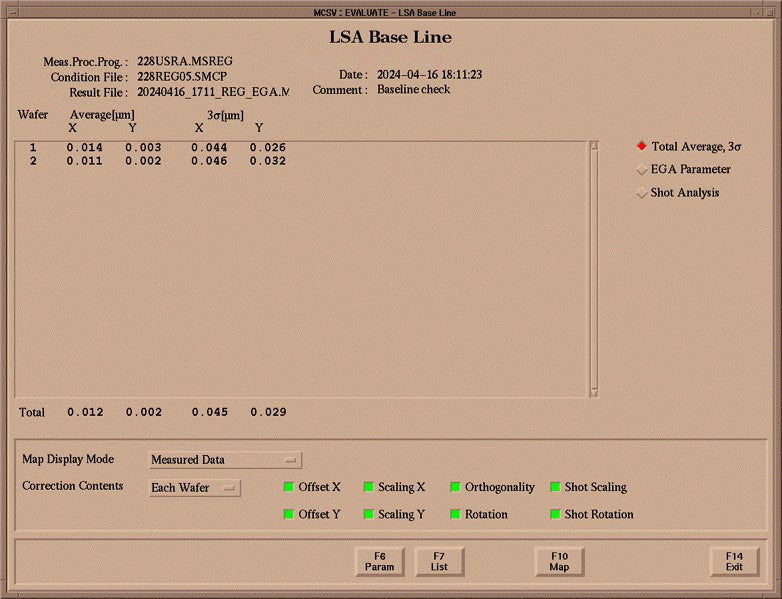Viewport: 782px width, 599px height.
Task: Click the Total row label
Action: (32, 412)
